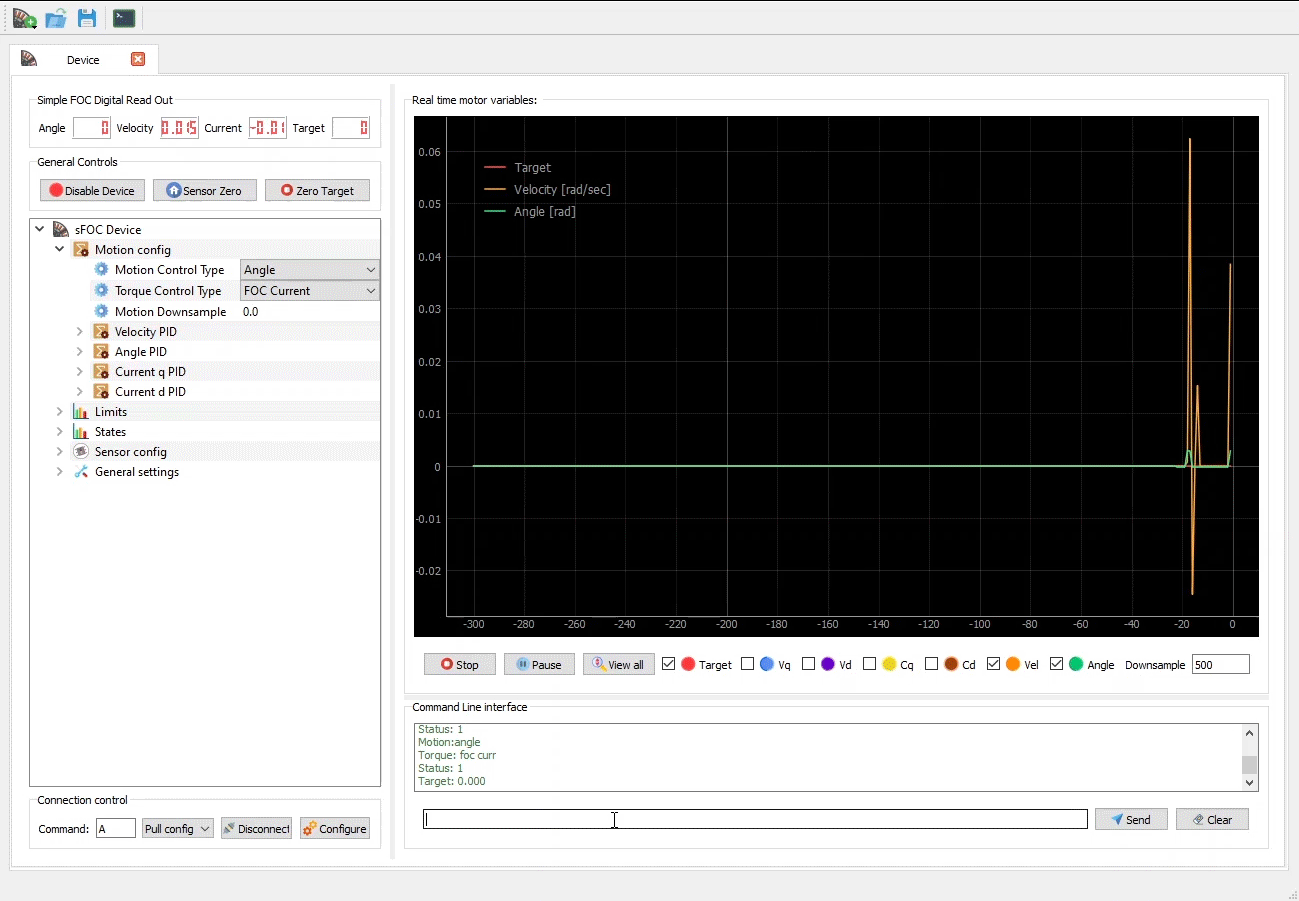Click the Disconnect button
The height and width of the screenshot is (901, 1299).
point(257,829)
